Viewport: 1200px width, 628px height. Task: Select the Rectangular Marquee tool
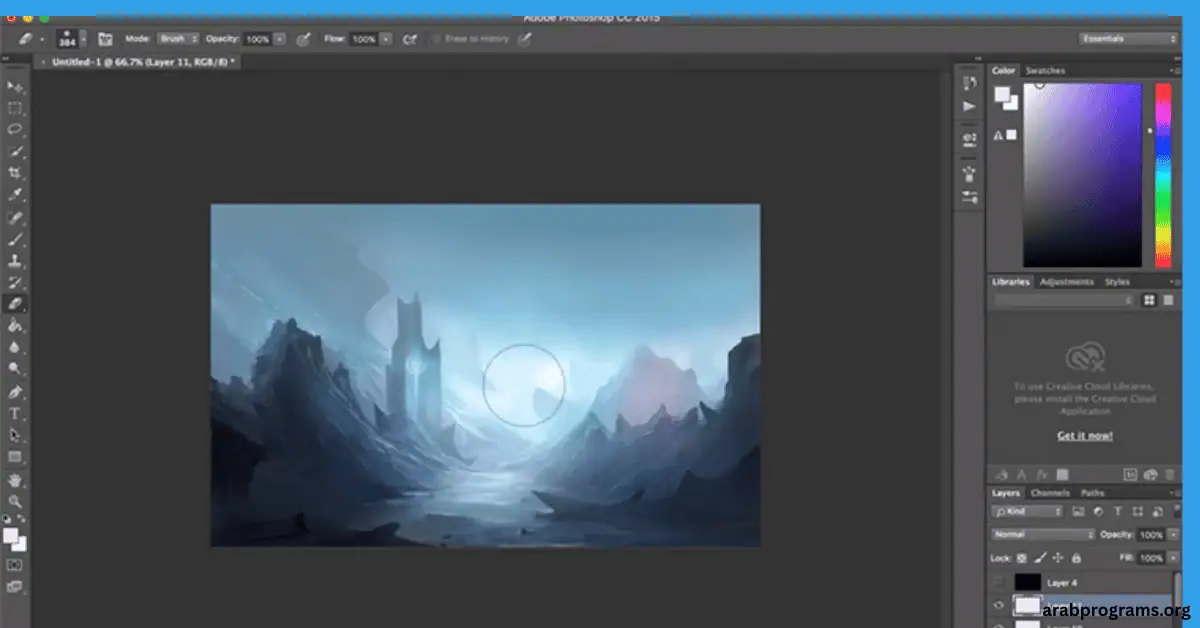[x=15, y=109]
